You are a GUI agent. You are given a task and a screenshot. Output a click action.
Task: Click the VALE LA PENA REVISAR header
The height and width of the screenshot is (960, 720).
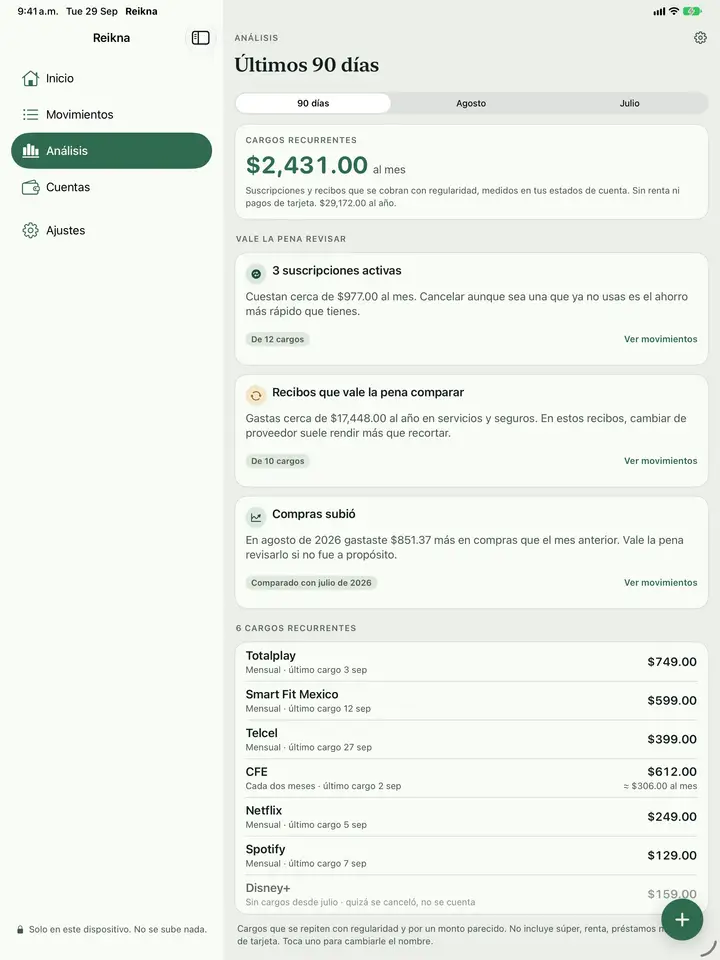(291, 239)
